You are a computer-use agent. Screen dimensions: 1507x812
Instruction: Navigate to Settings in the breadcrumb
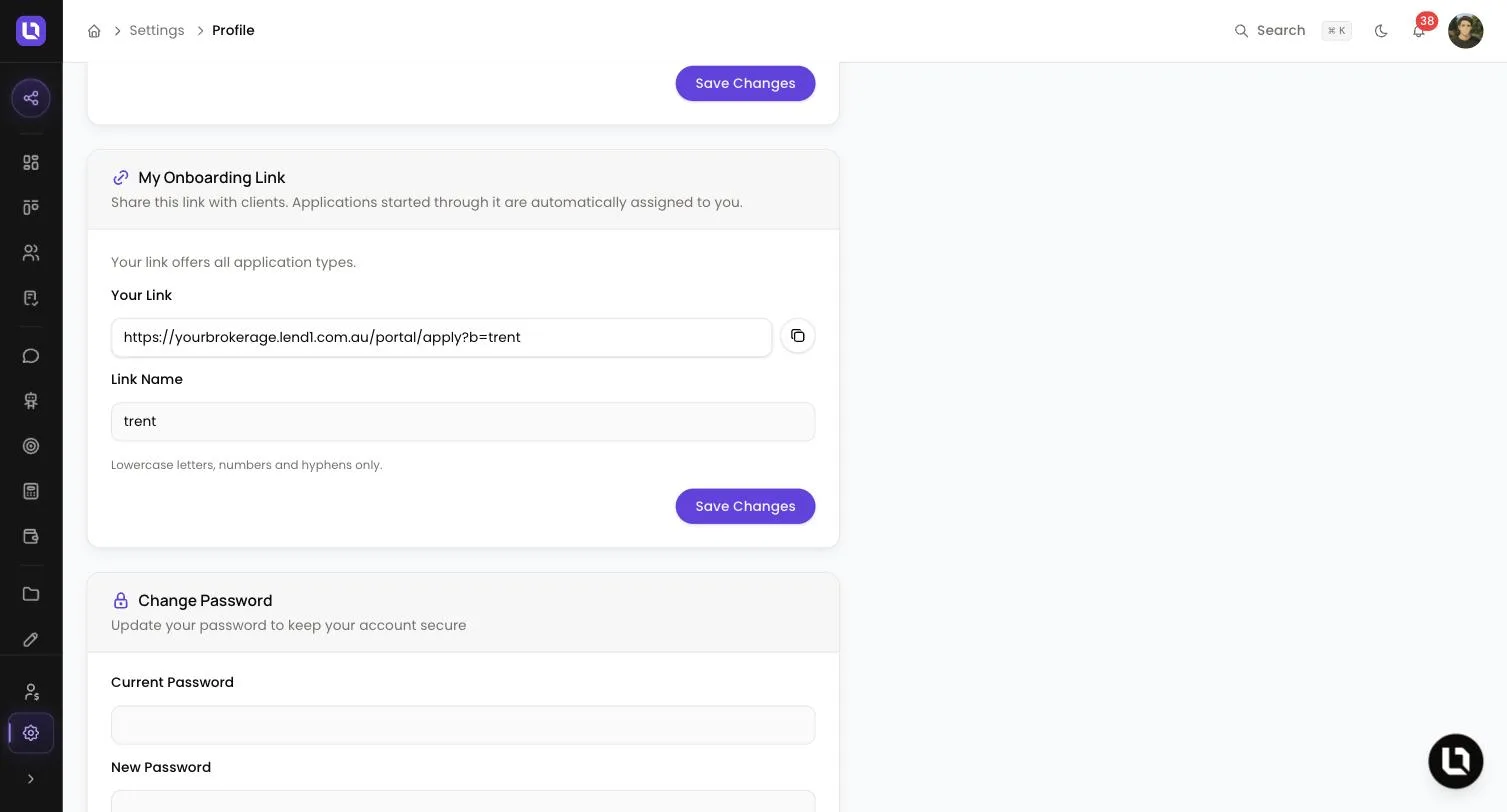pyautogui.click(x=157, y=31)
